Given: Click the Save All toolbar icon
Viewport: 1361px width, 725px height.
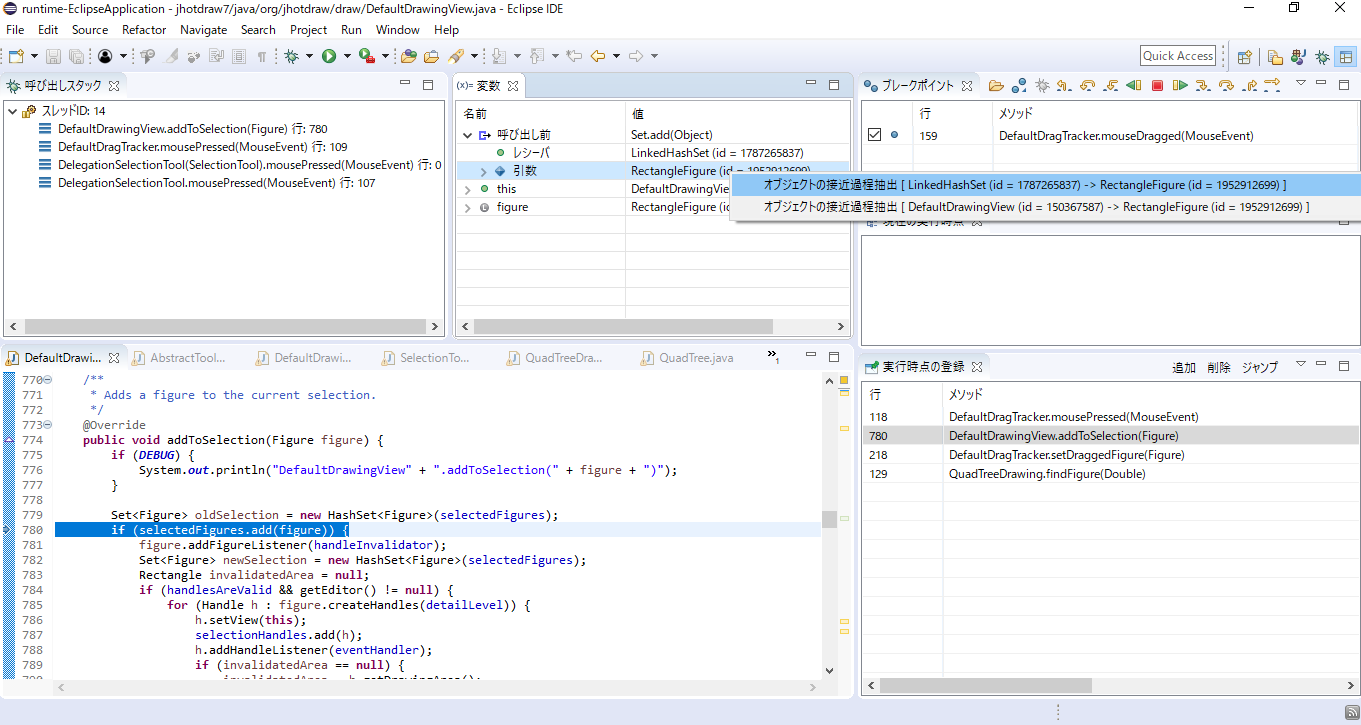Looking at the screenshot, I should point(76,56).
